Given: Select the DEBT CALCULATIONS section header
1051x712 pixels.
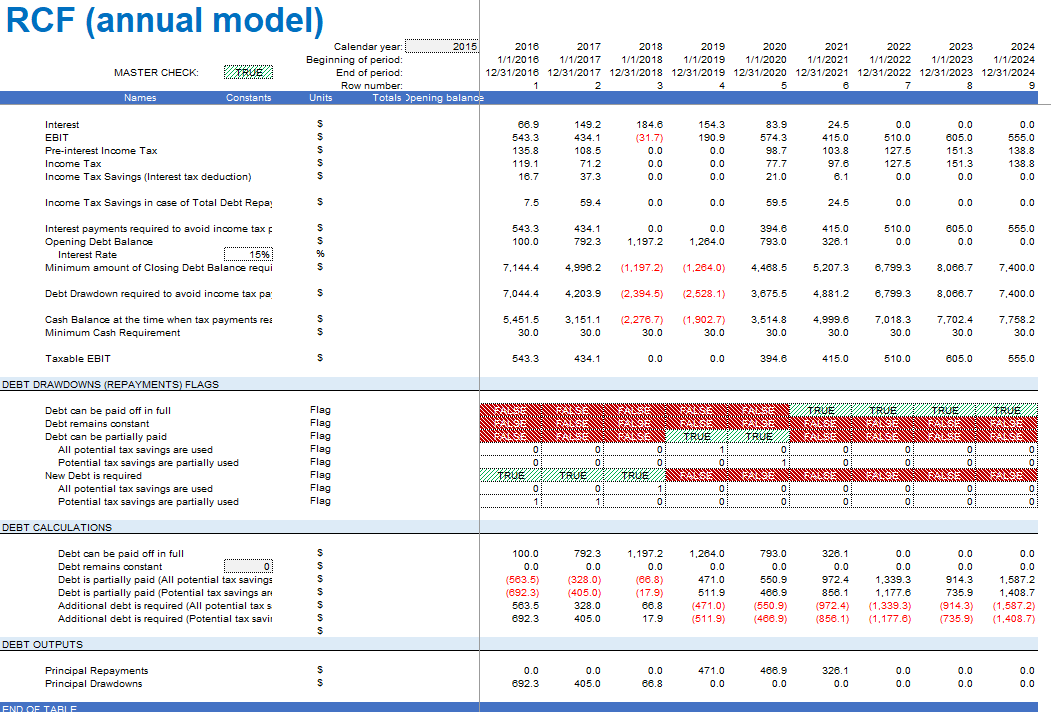Looking at the screenshot, I should click(57, 527).
